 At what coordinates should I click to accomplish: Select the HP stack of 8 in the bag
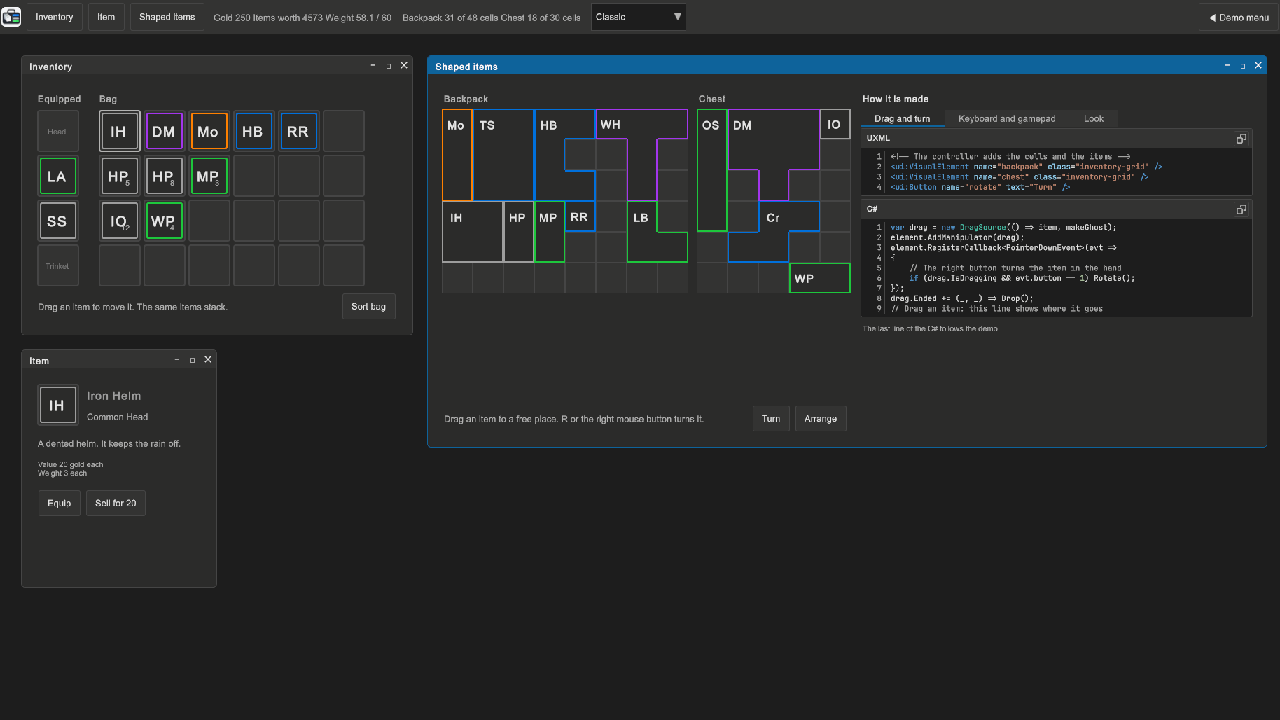164,176
